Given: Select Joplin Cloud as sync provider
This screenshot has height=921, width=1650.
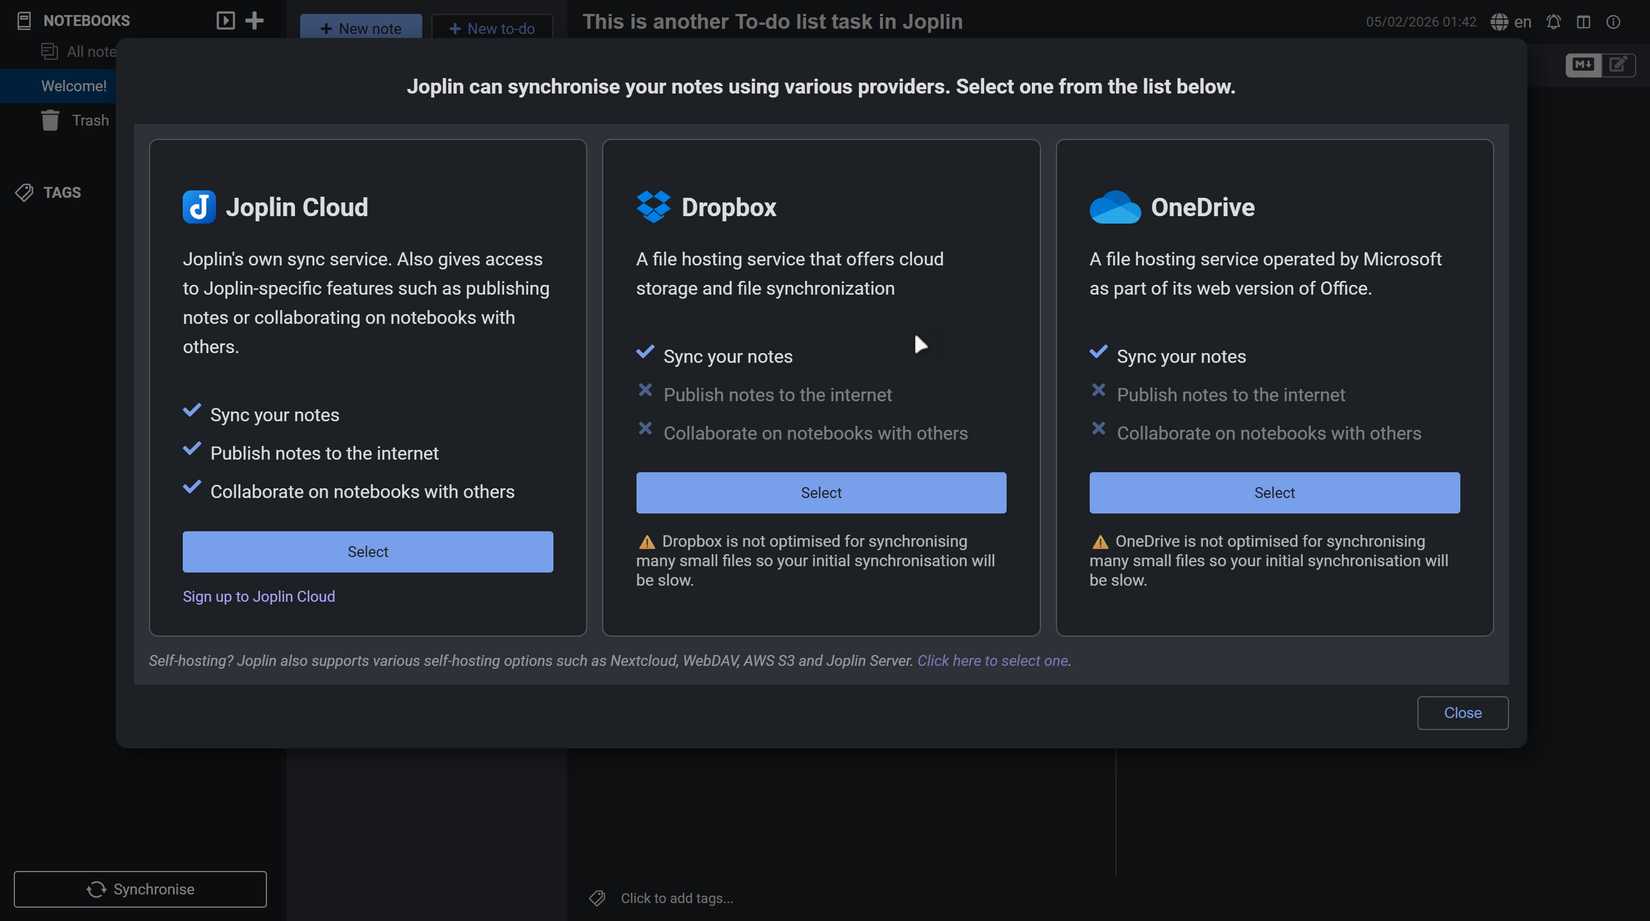Looking at the screenshot, I should 367,552.
